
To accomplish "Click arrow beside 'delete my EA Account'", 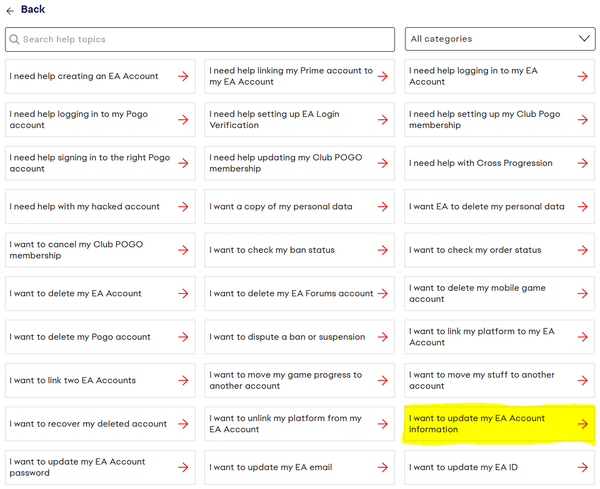I will [x=183, y=293].
